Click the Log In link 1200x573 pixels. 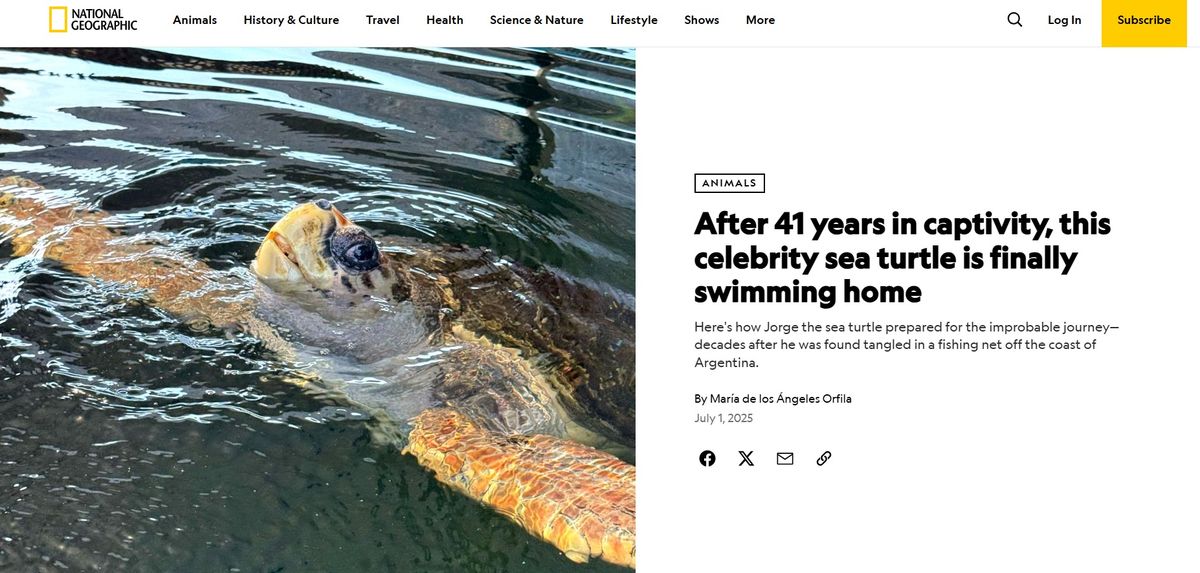[x=1064, y=20]
